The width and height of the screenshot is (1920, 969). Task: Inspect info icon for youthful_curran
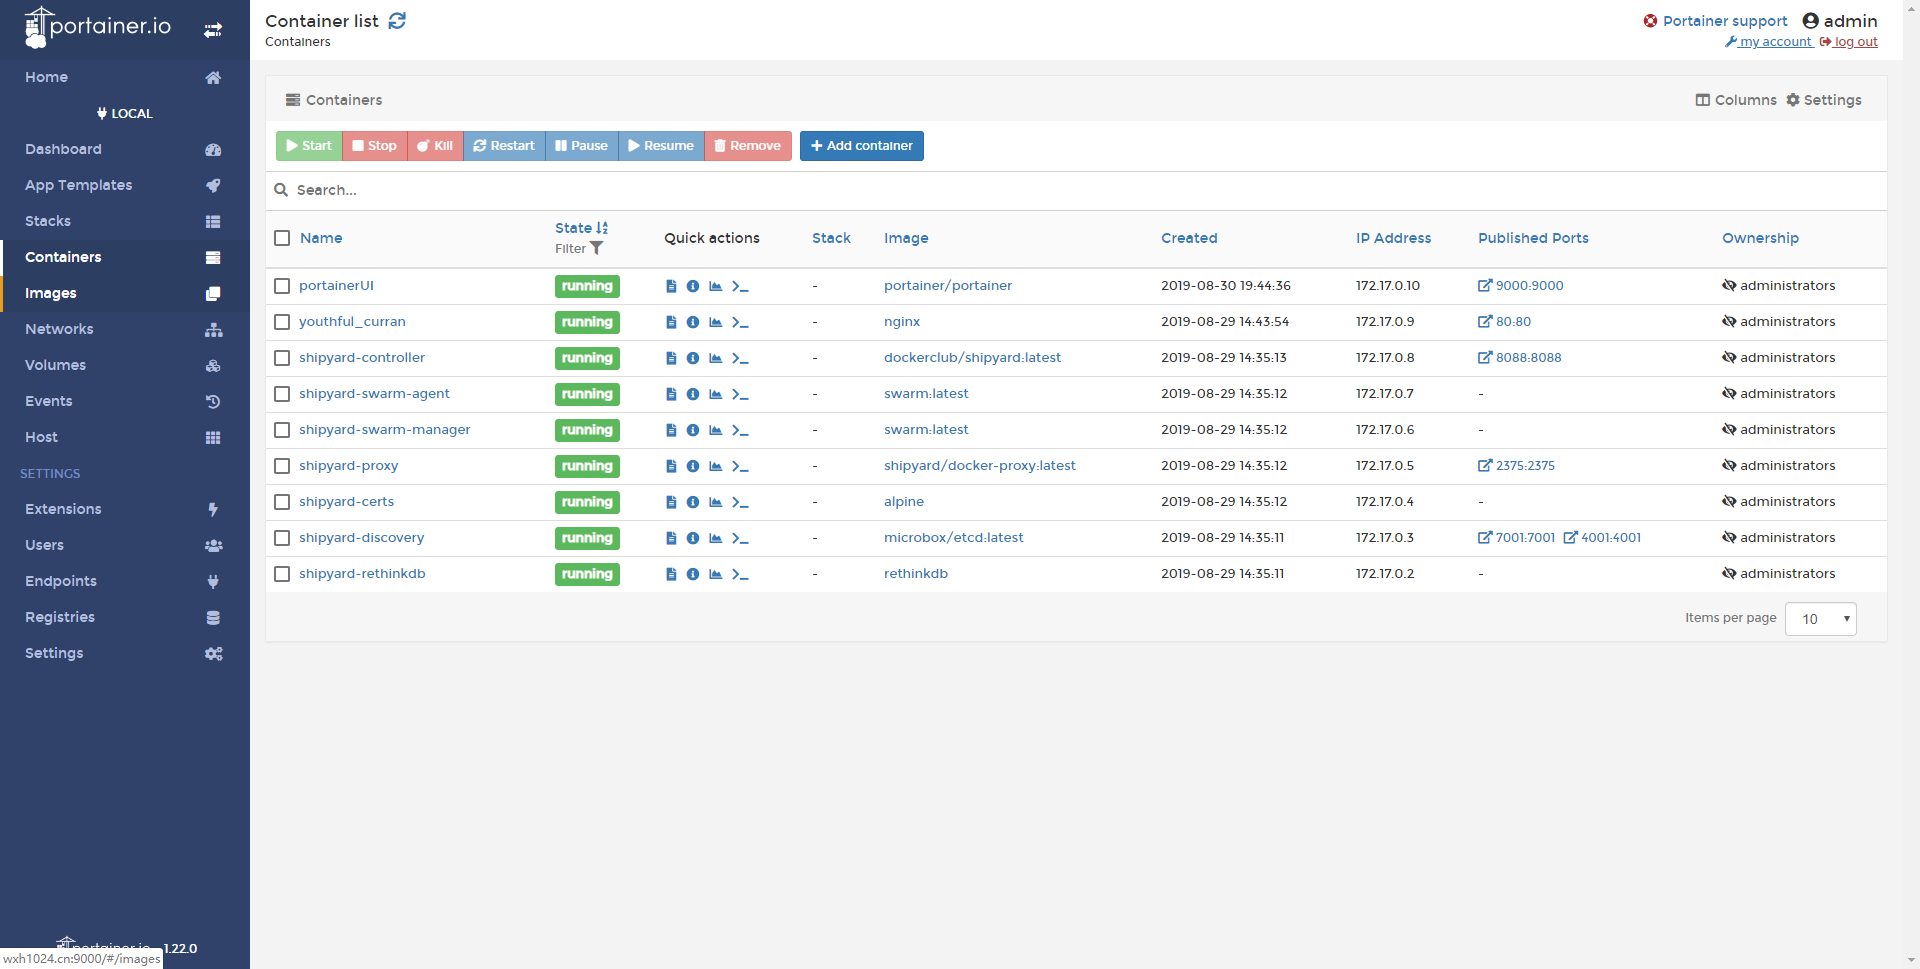click(693, 322)
